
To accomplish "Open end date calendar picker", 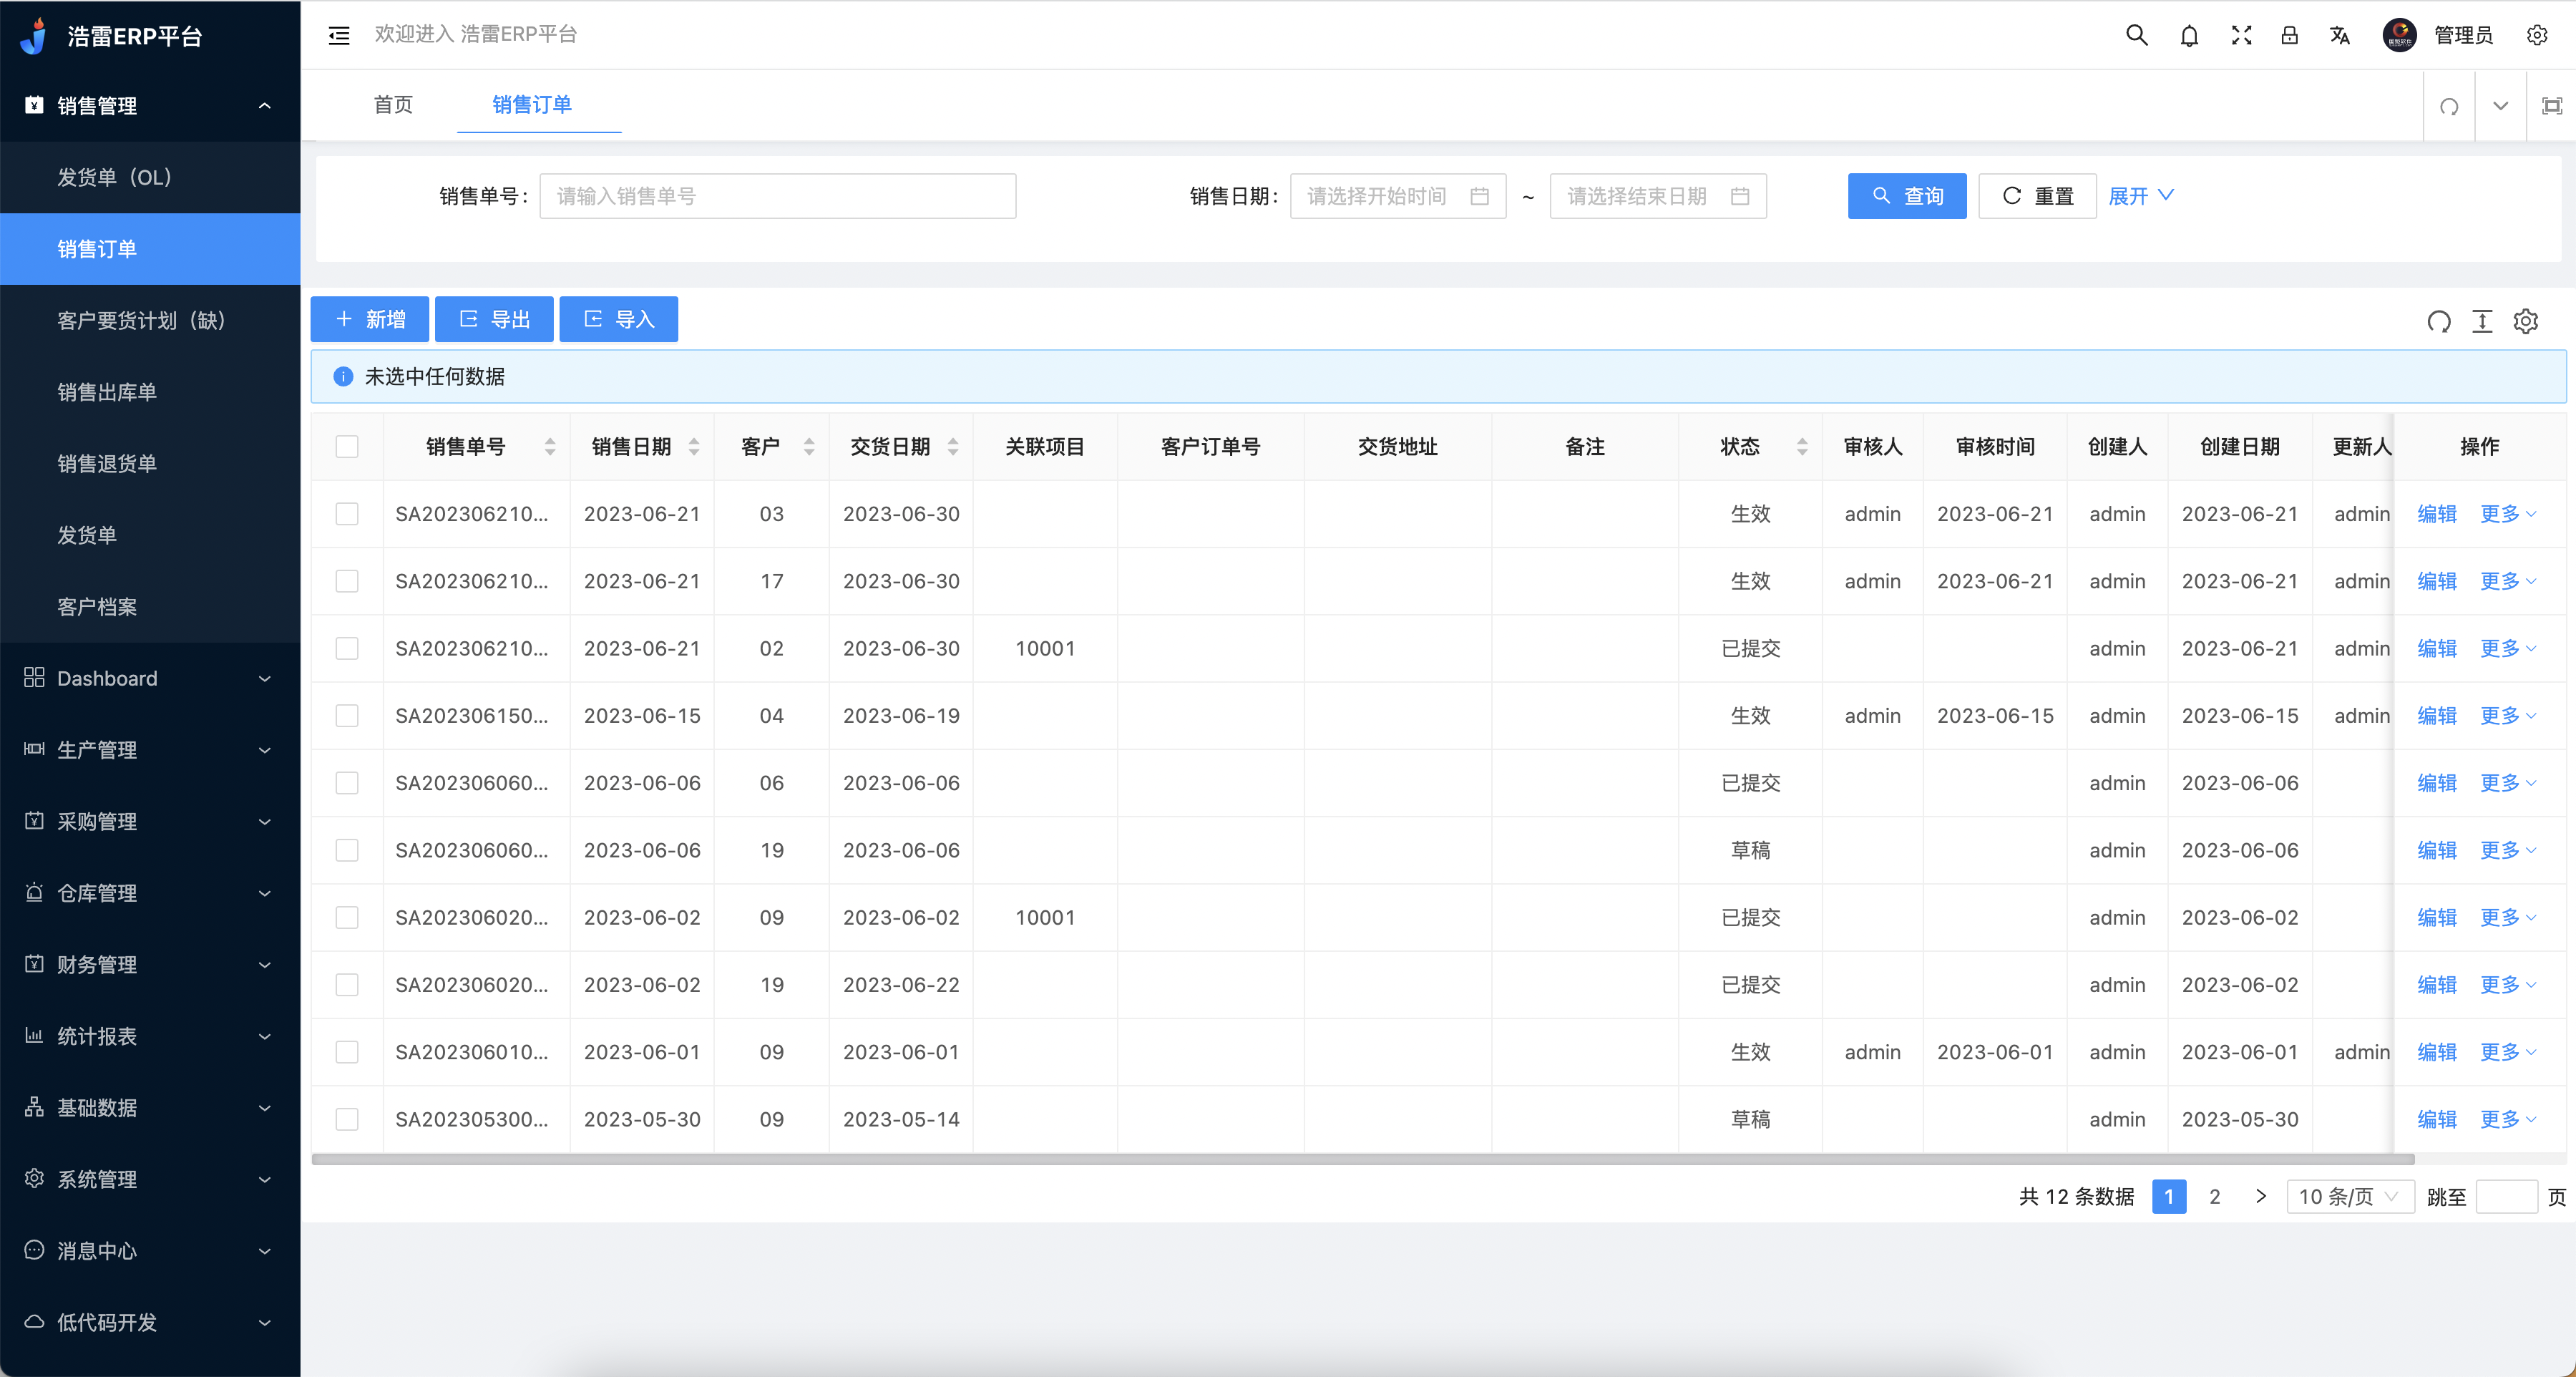I will click(x=1740, y=196).
